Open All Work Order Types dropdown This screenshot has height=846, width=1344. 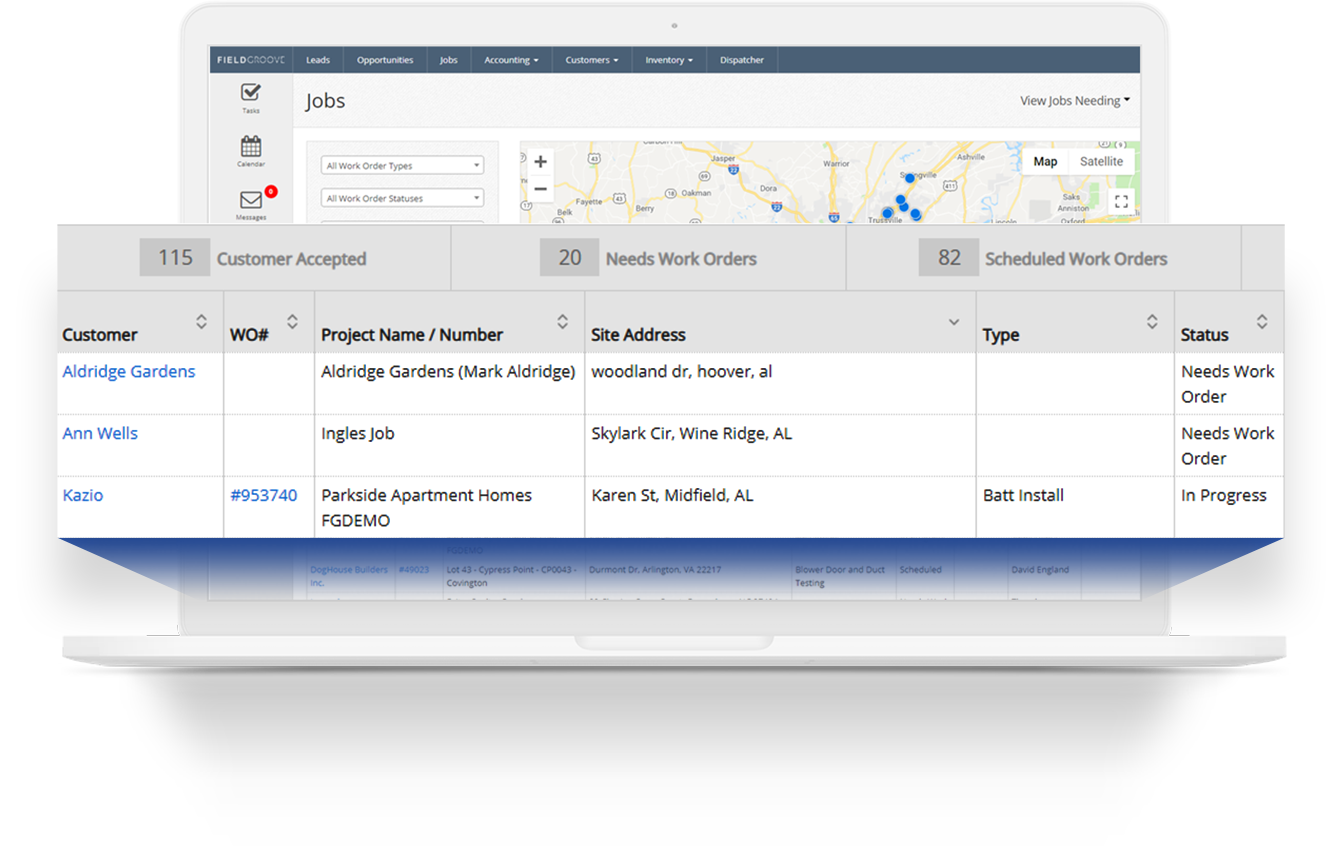tap(402, 166)
